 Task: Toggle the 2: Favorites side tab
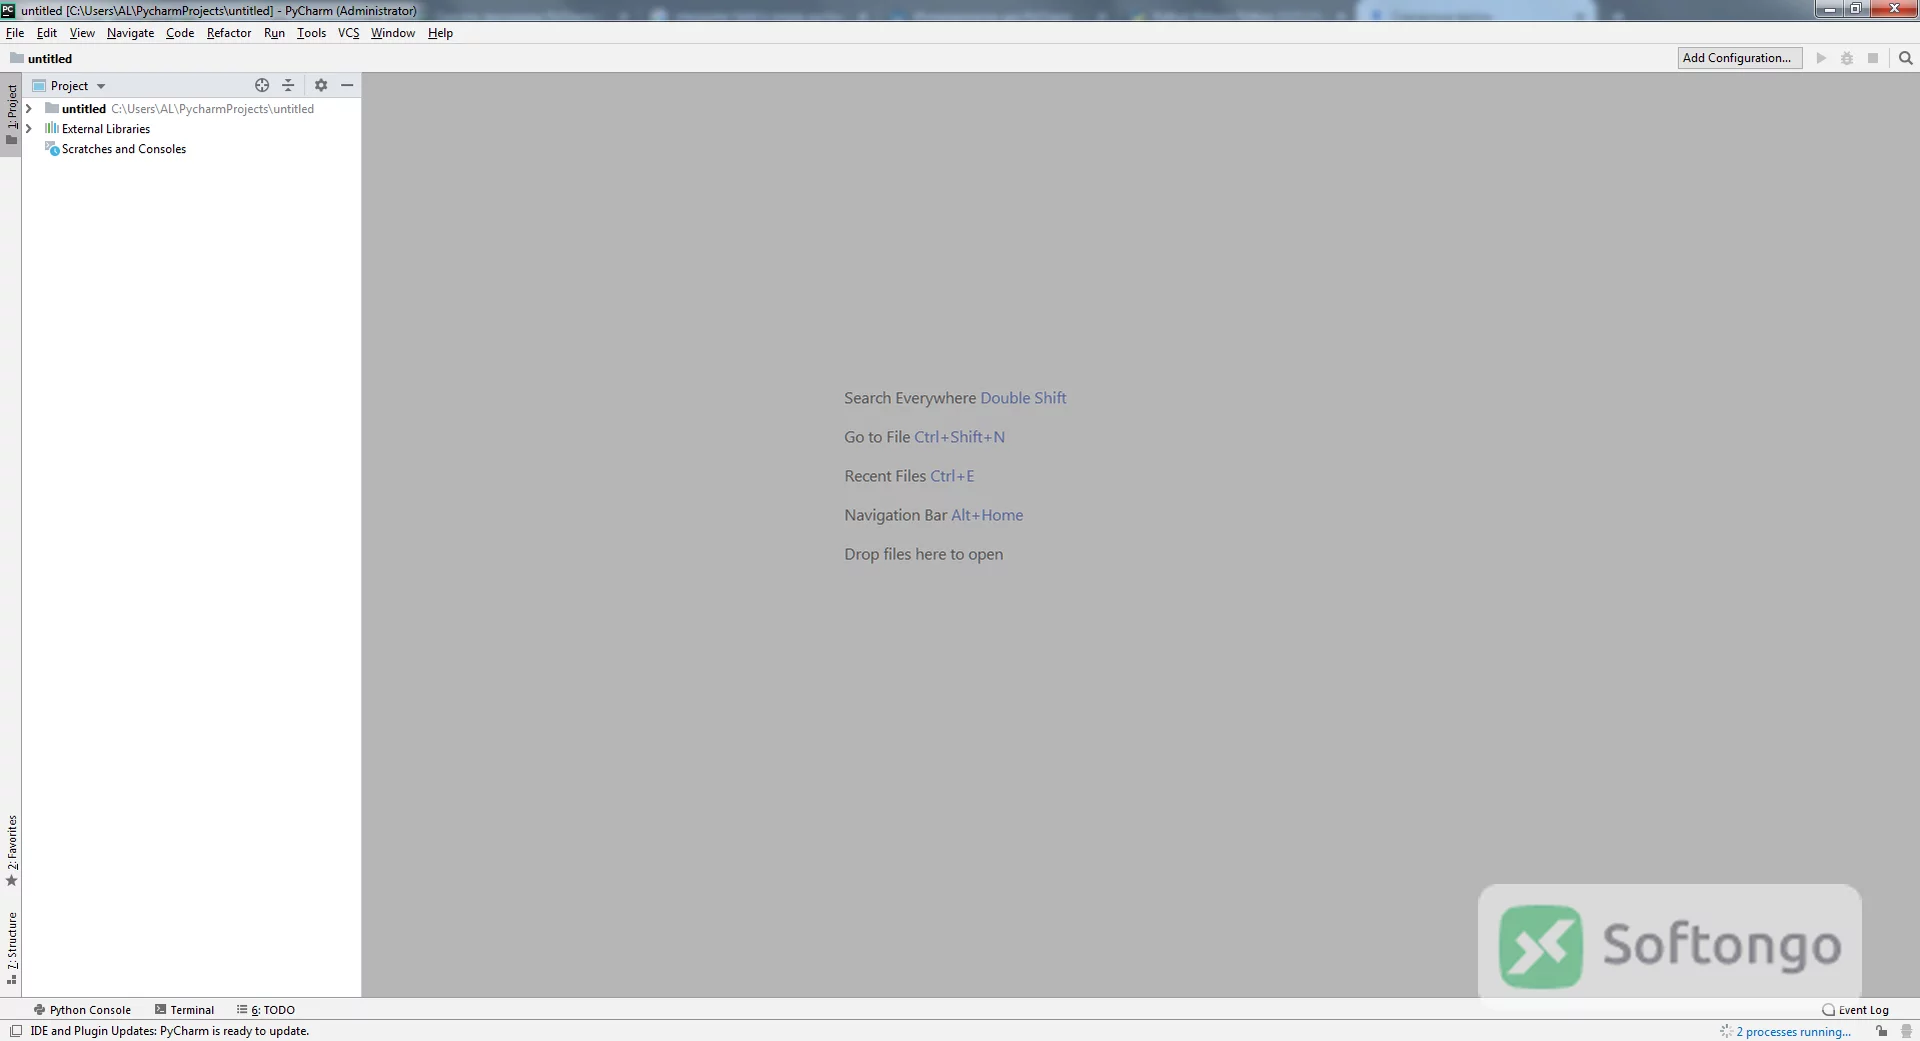click(11, 850)
